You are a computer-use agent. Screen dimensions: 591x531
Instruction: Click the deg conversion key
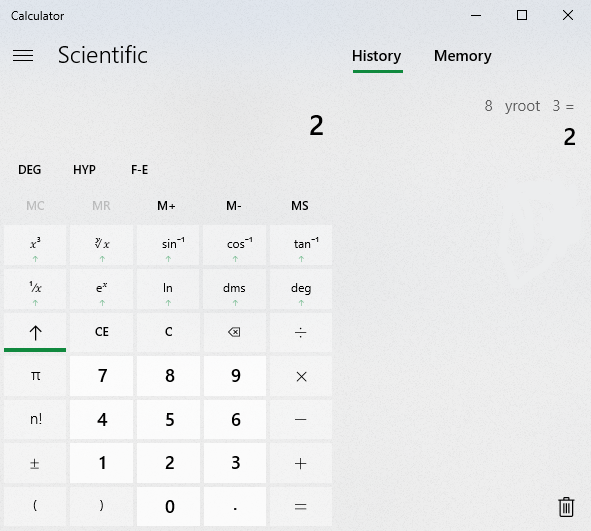301,289
